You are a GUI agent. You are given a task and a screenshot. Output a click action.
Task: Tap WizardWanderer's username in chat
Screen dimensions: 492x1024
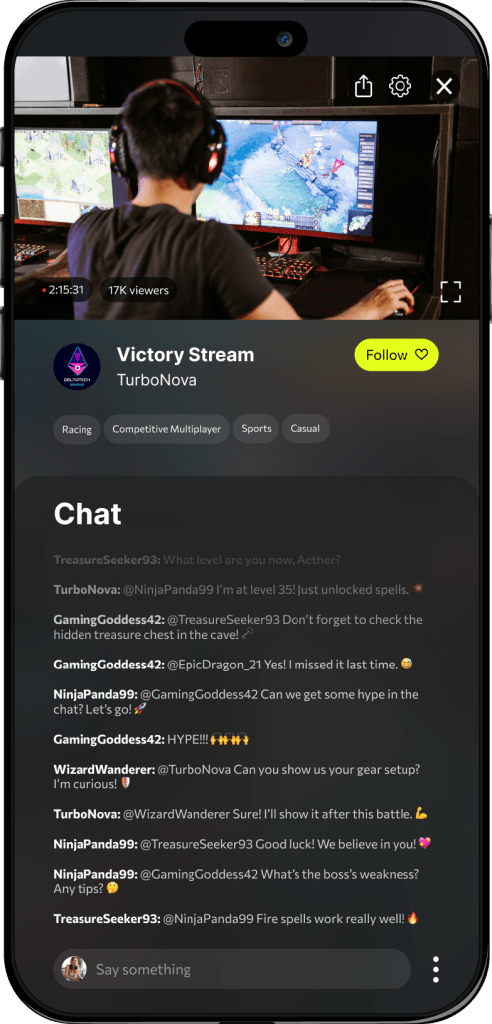pos(105,770)
